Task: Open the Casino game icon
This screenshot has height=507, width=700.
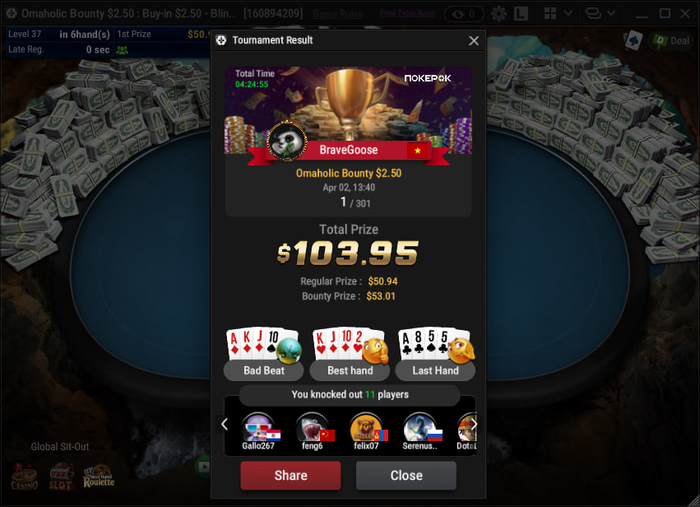Action: pyautogui.click(x=24, y=477)
